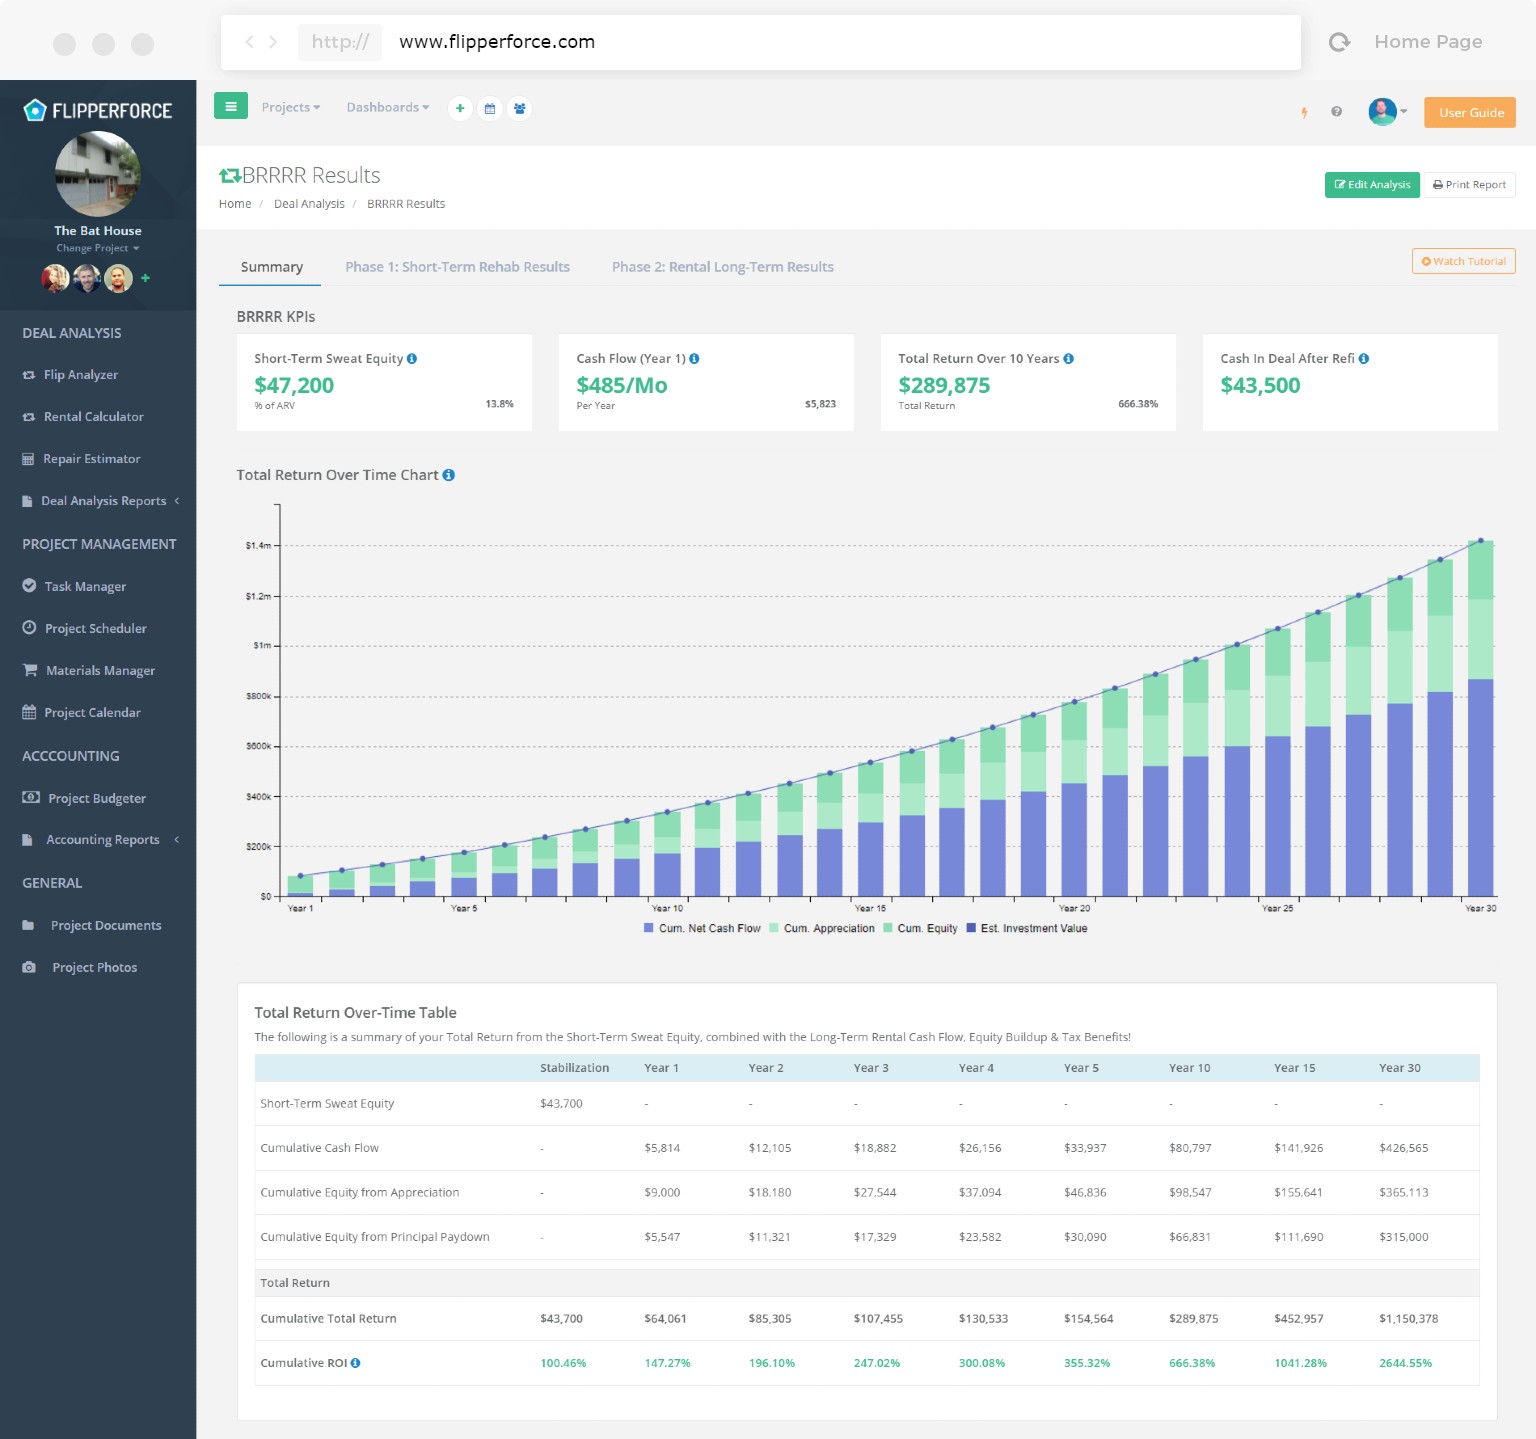The height and width of the screenshot is (1439, 1536).
Task: Switch to the Phase 2: Rental Long-Term Results tab
Action: coord(723,267)
